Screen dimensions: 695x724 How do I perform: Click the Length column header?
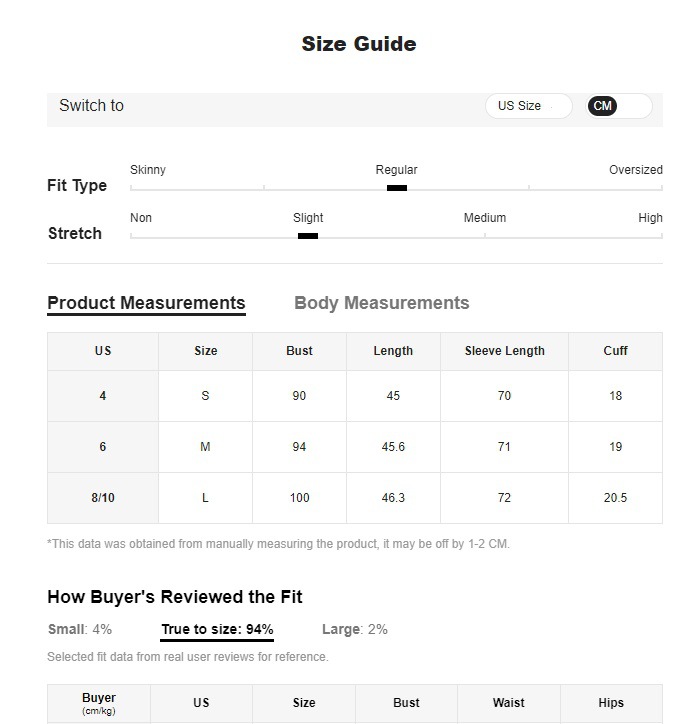pyautogui.click(x=393, y=351)
